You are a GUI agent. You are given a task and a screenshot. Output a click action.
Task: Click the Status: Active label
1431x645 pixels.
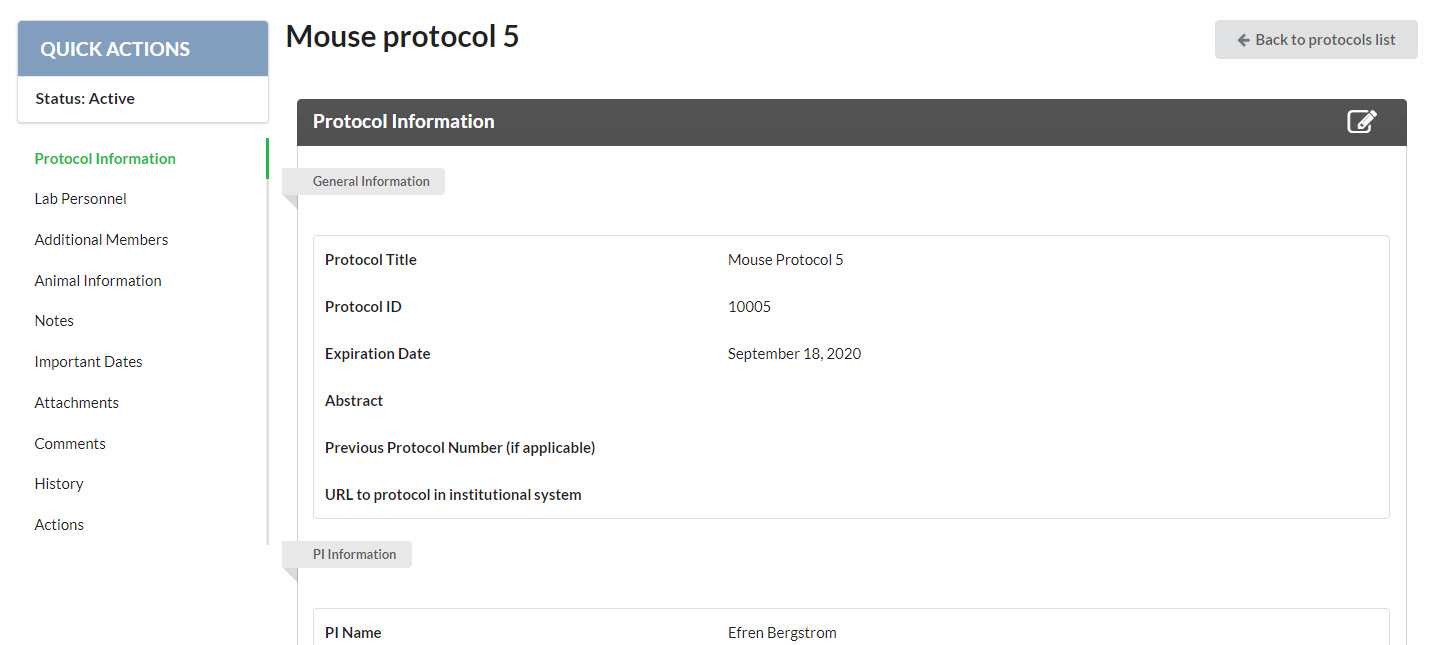pos(85,99)
